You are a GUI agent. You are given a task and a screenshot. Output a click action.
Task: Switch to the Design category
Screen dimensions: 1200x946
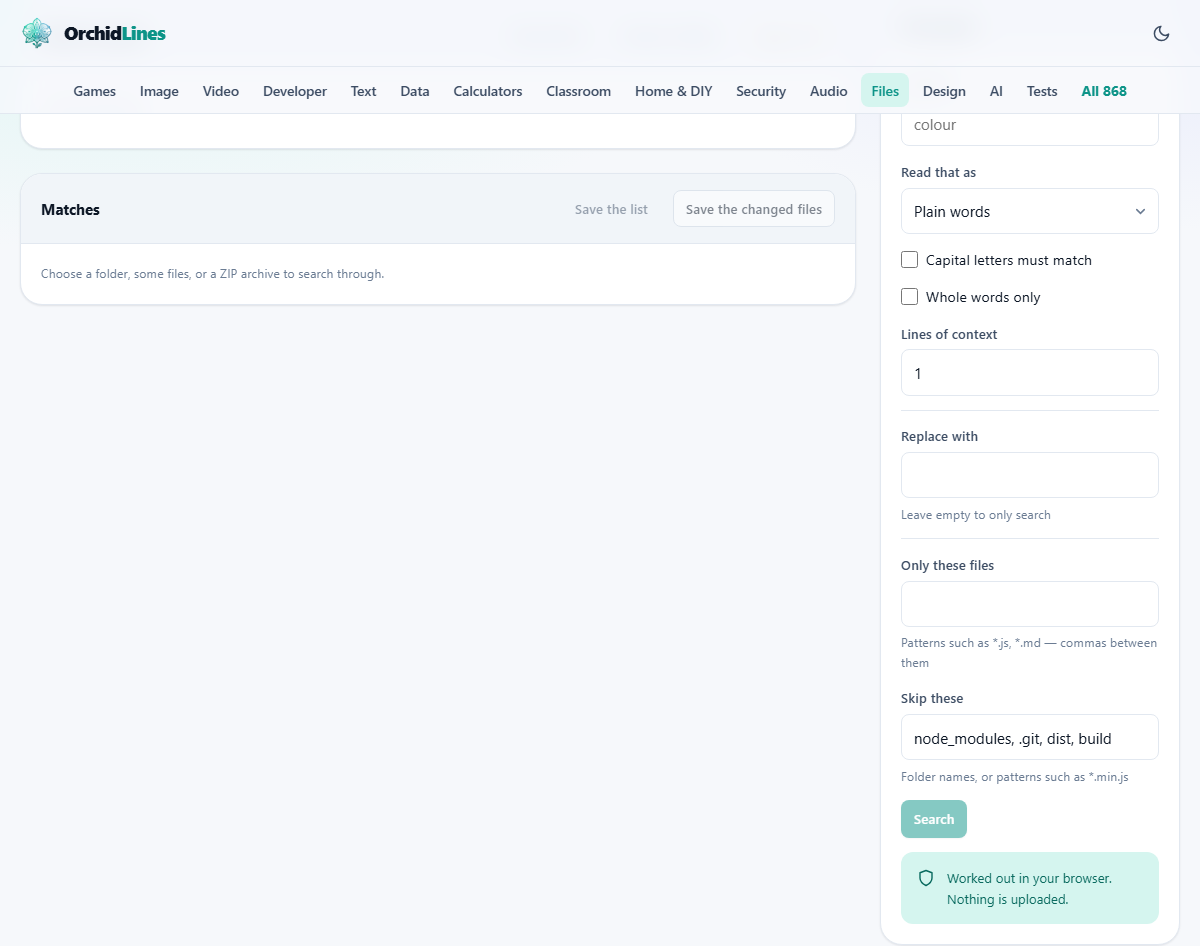pyautogui.click(x=944, y=91)
